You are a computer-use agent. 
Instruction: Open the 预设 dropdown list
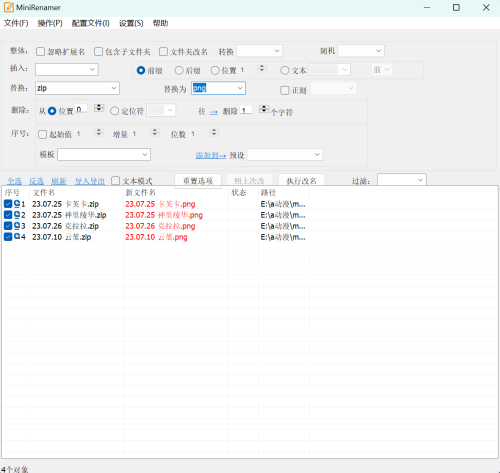[x=285, y=155]
